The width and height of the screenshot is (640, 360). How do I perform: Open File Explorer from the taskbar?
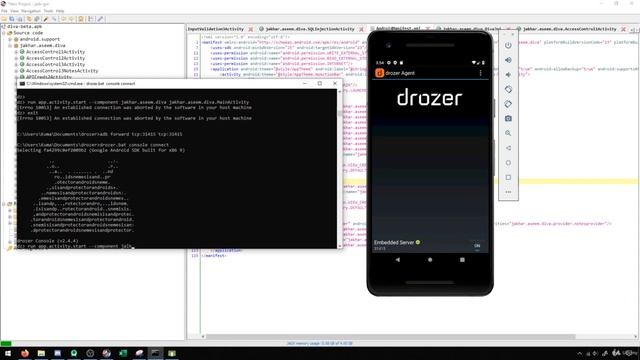[x=41, y=353]
